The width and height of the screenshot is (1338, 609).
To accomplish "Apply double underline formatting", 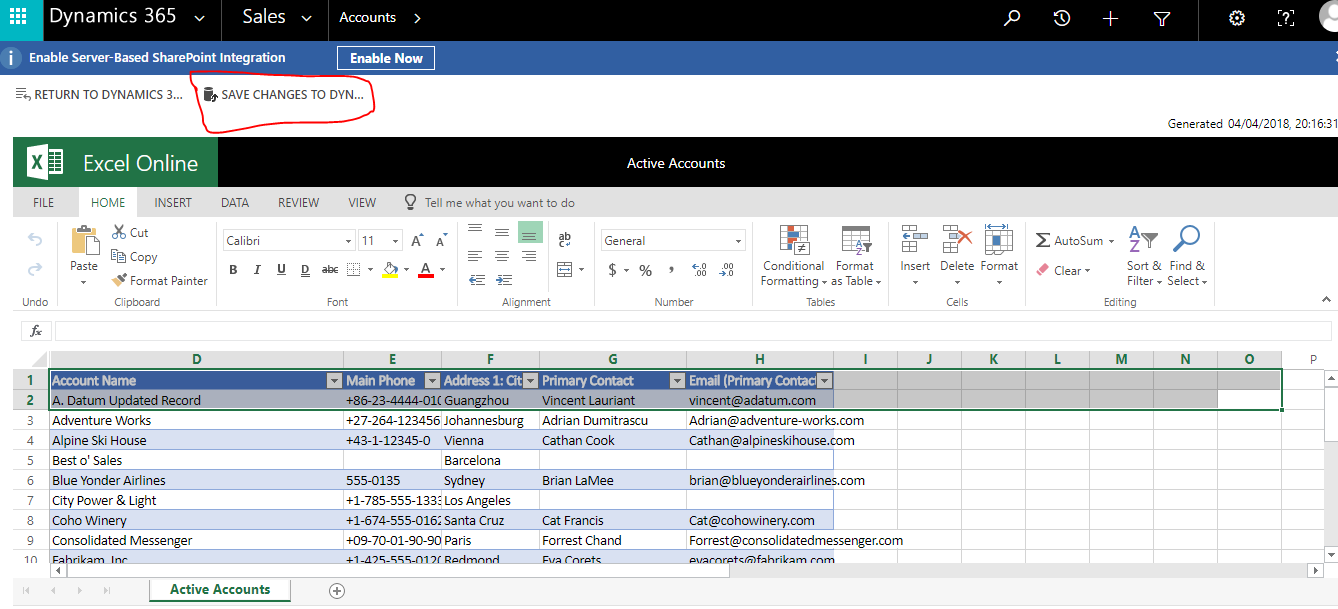I will point(304,270).
